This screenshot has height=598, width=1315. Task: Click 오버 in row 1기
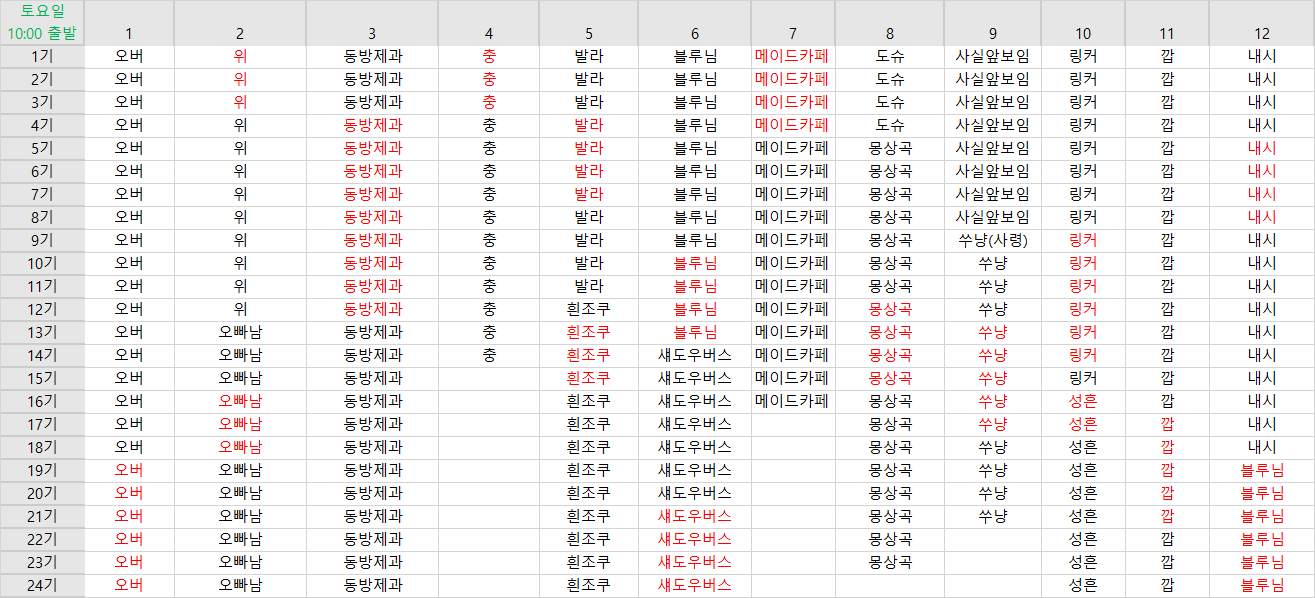click(129, 56)
